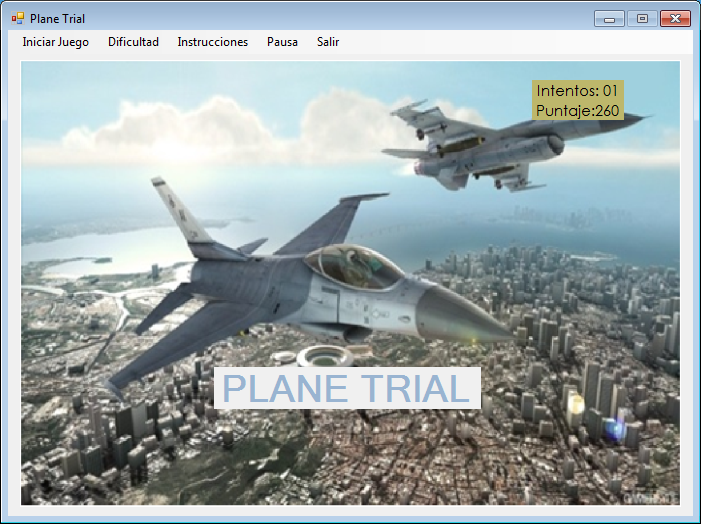Open the Iniciar Juego menu
The image size is (701, 524).
55,42
